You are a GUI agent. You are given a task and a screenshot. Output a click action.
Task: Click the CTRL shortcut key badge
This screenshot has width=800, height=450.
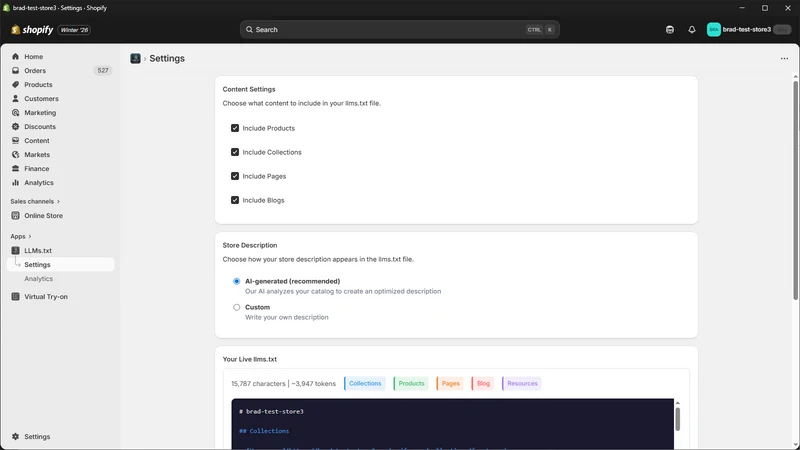534,30
